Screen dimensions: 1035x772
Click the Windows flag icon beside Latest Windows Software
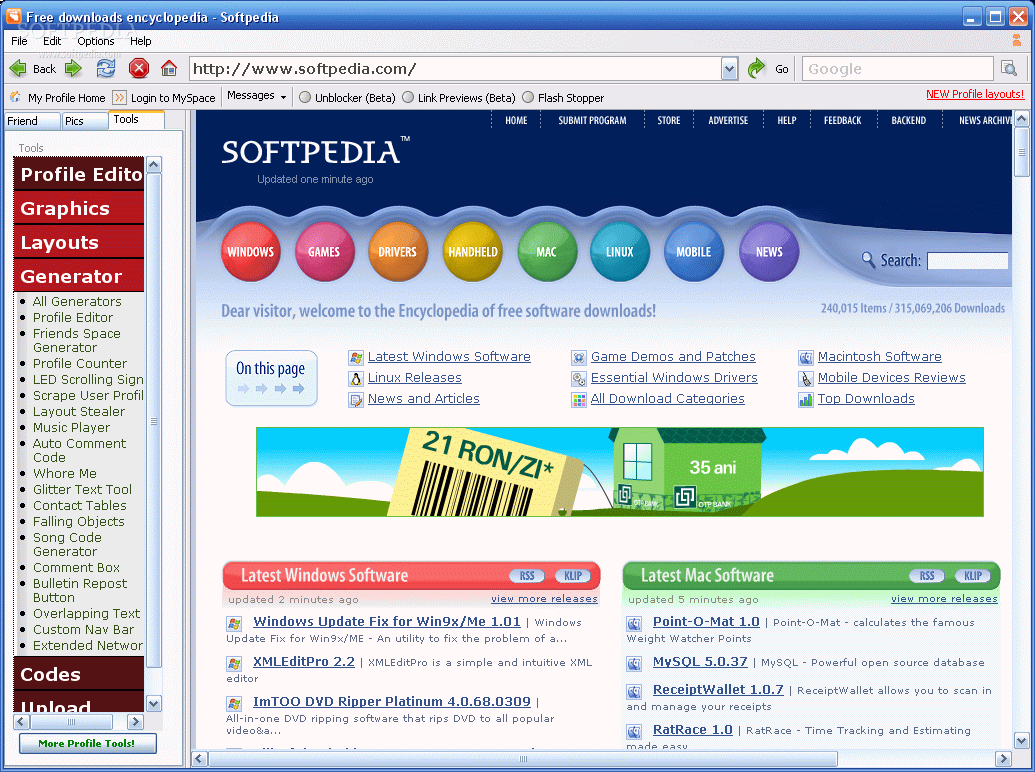click(x=356, y=358)
